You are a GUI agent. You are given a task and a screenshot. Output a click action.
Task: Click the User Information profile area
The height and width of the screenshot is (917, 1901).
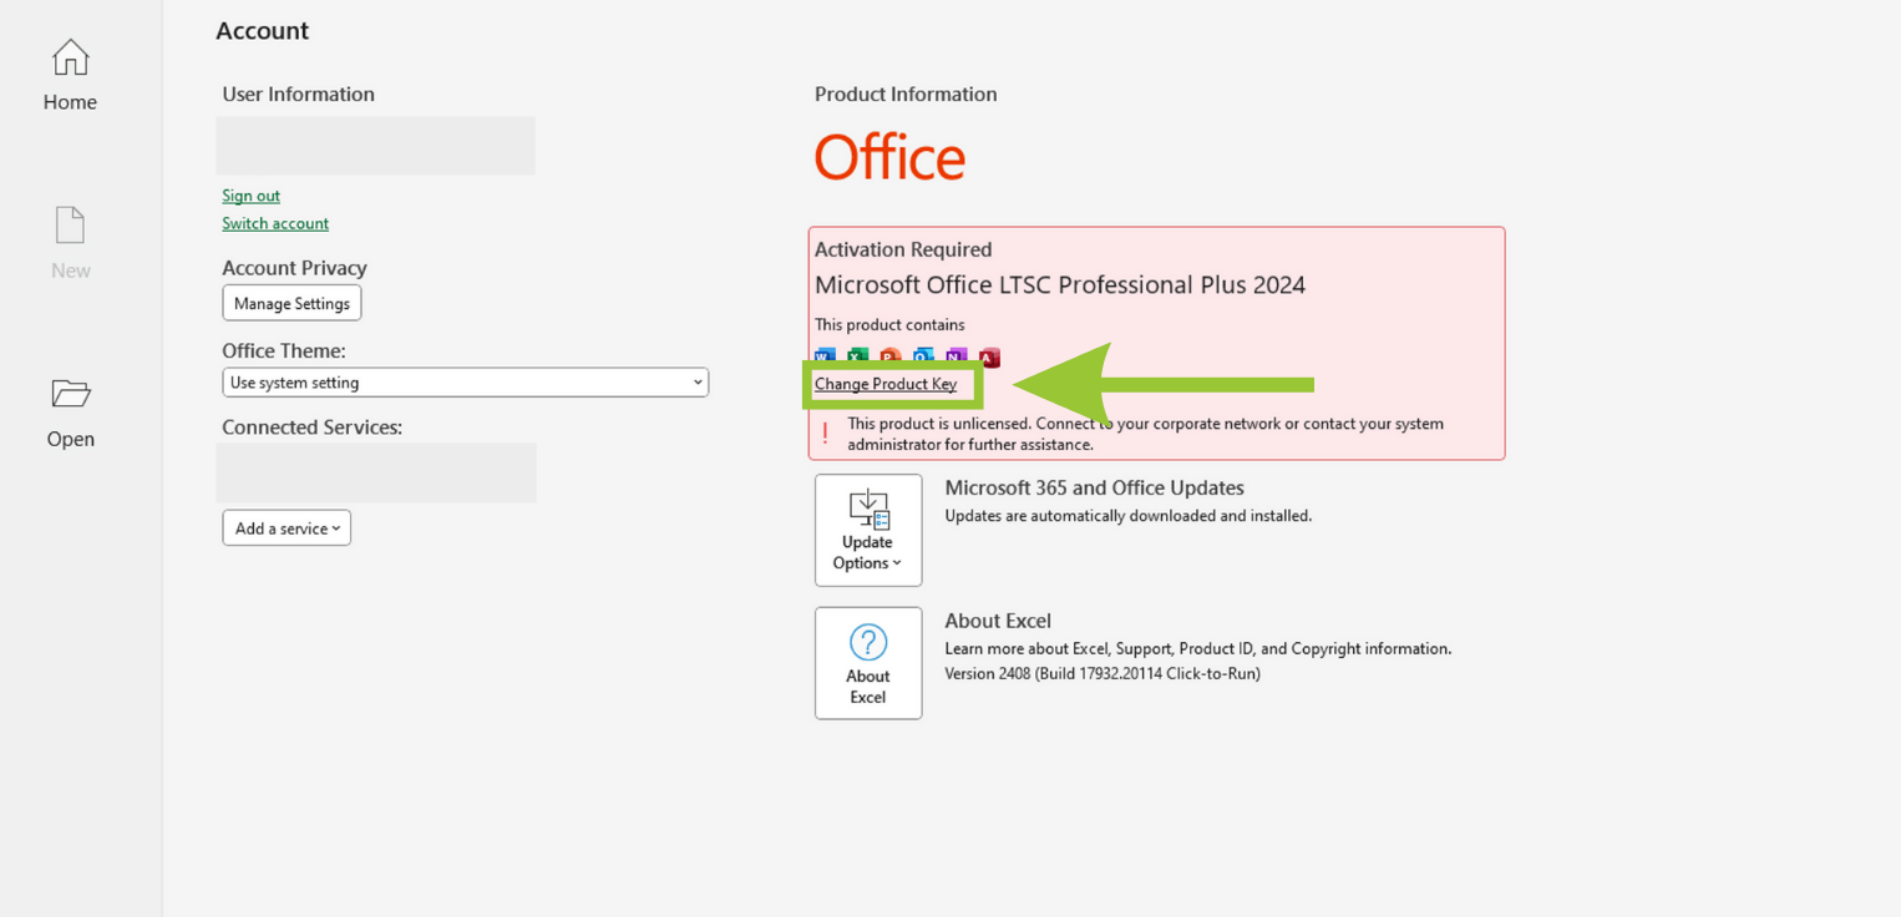point(375,145)
